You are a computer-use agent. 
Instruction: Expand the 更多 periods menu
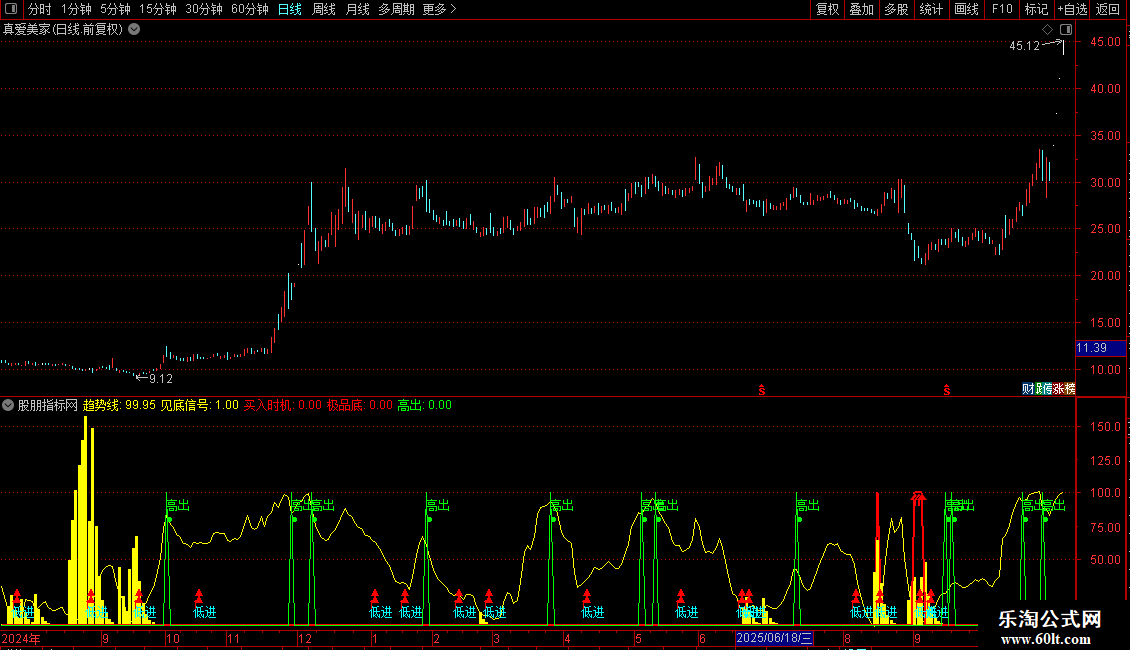pos(440,9)
